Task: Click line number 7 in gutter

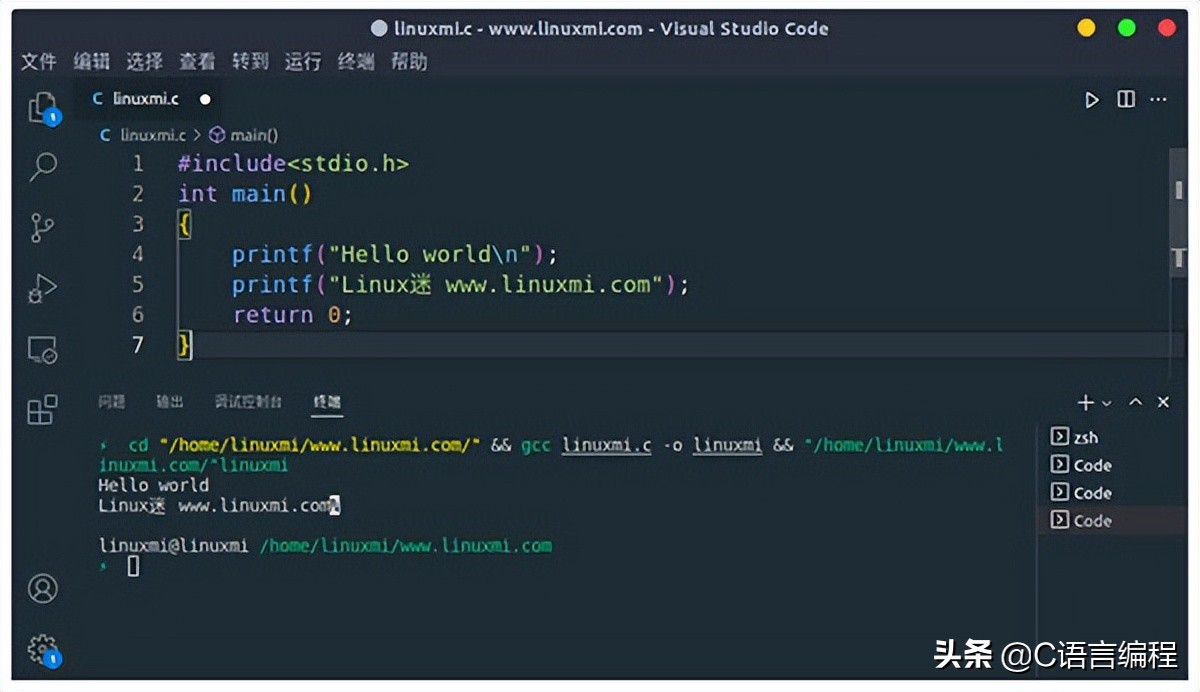Action: [138, 345]
